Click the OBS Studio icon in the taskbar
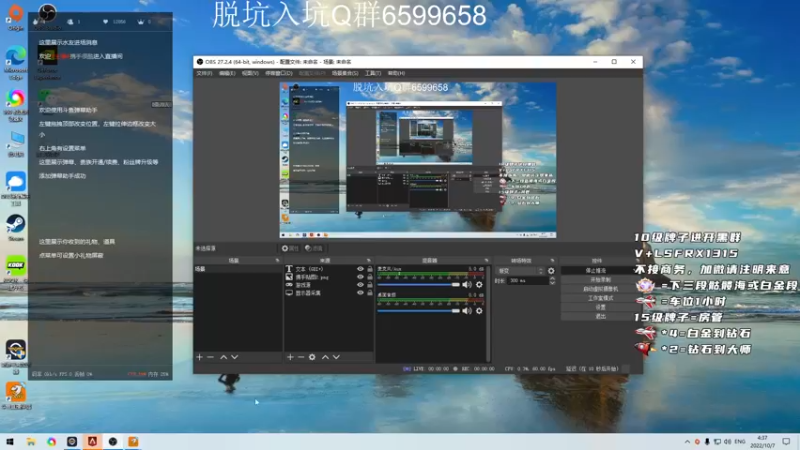The width and height of the screenshot is (800, 450). click(113, 441)
